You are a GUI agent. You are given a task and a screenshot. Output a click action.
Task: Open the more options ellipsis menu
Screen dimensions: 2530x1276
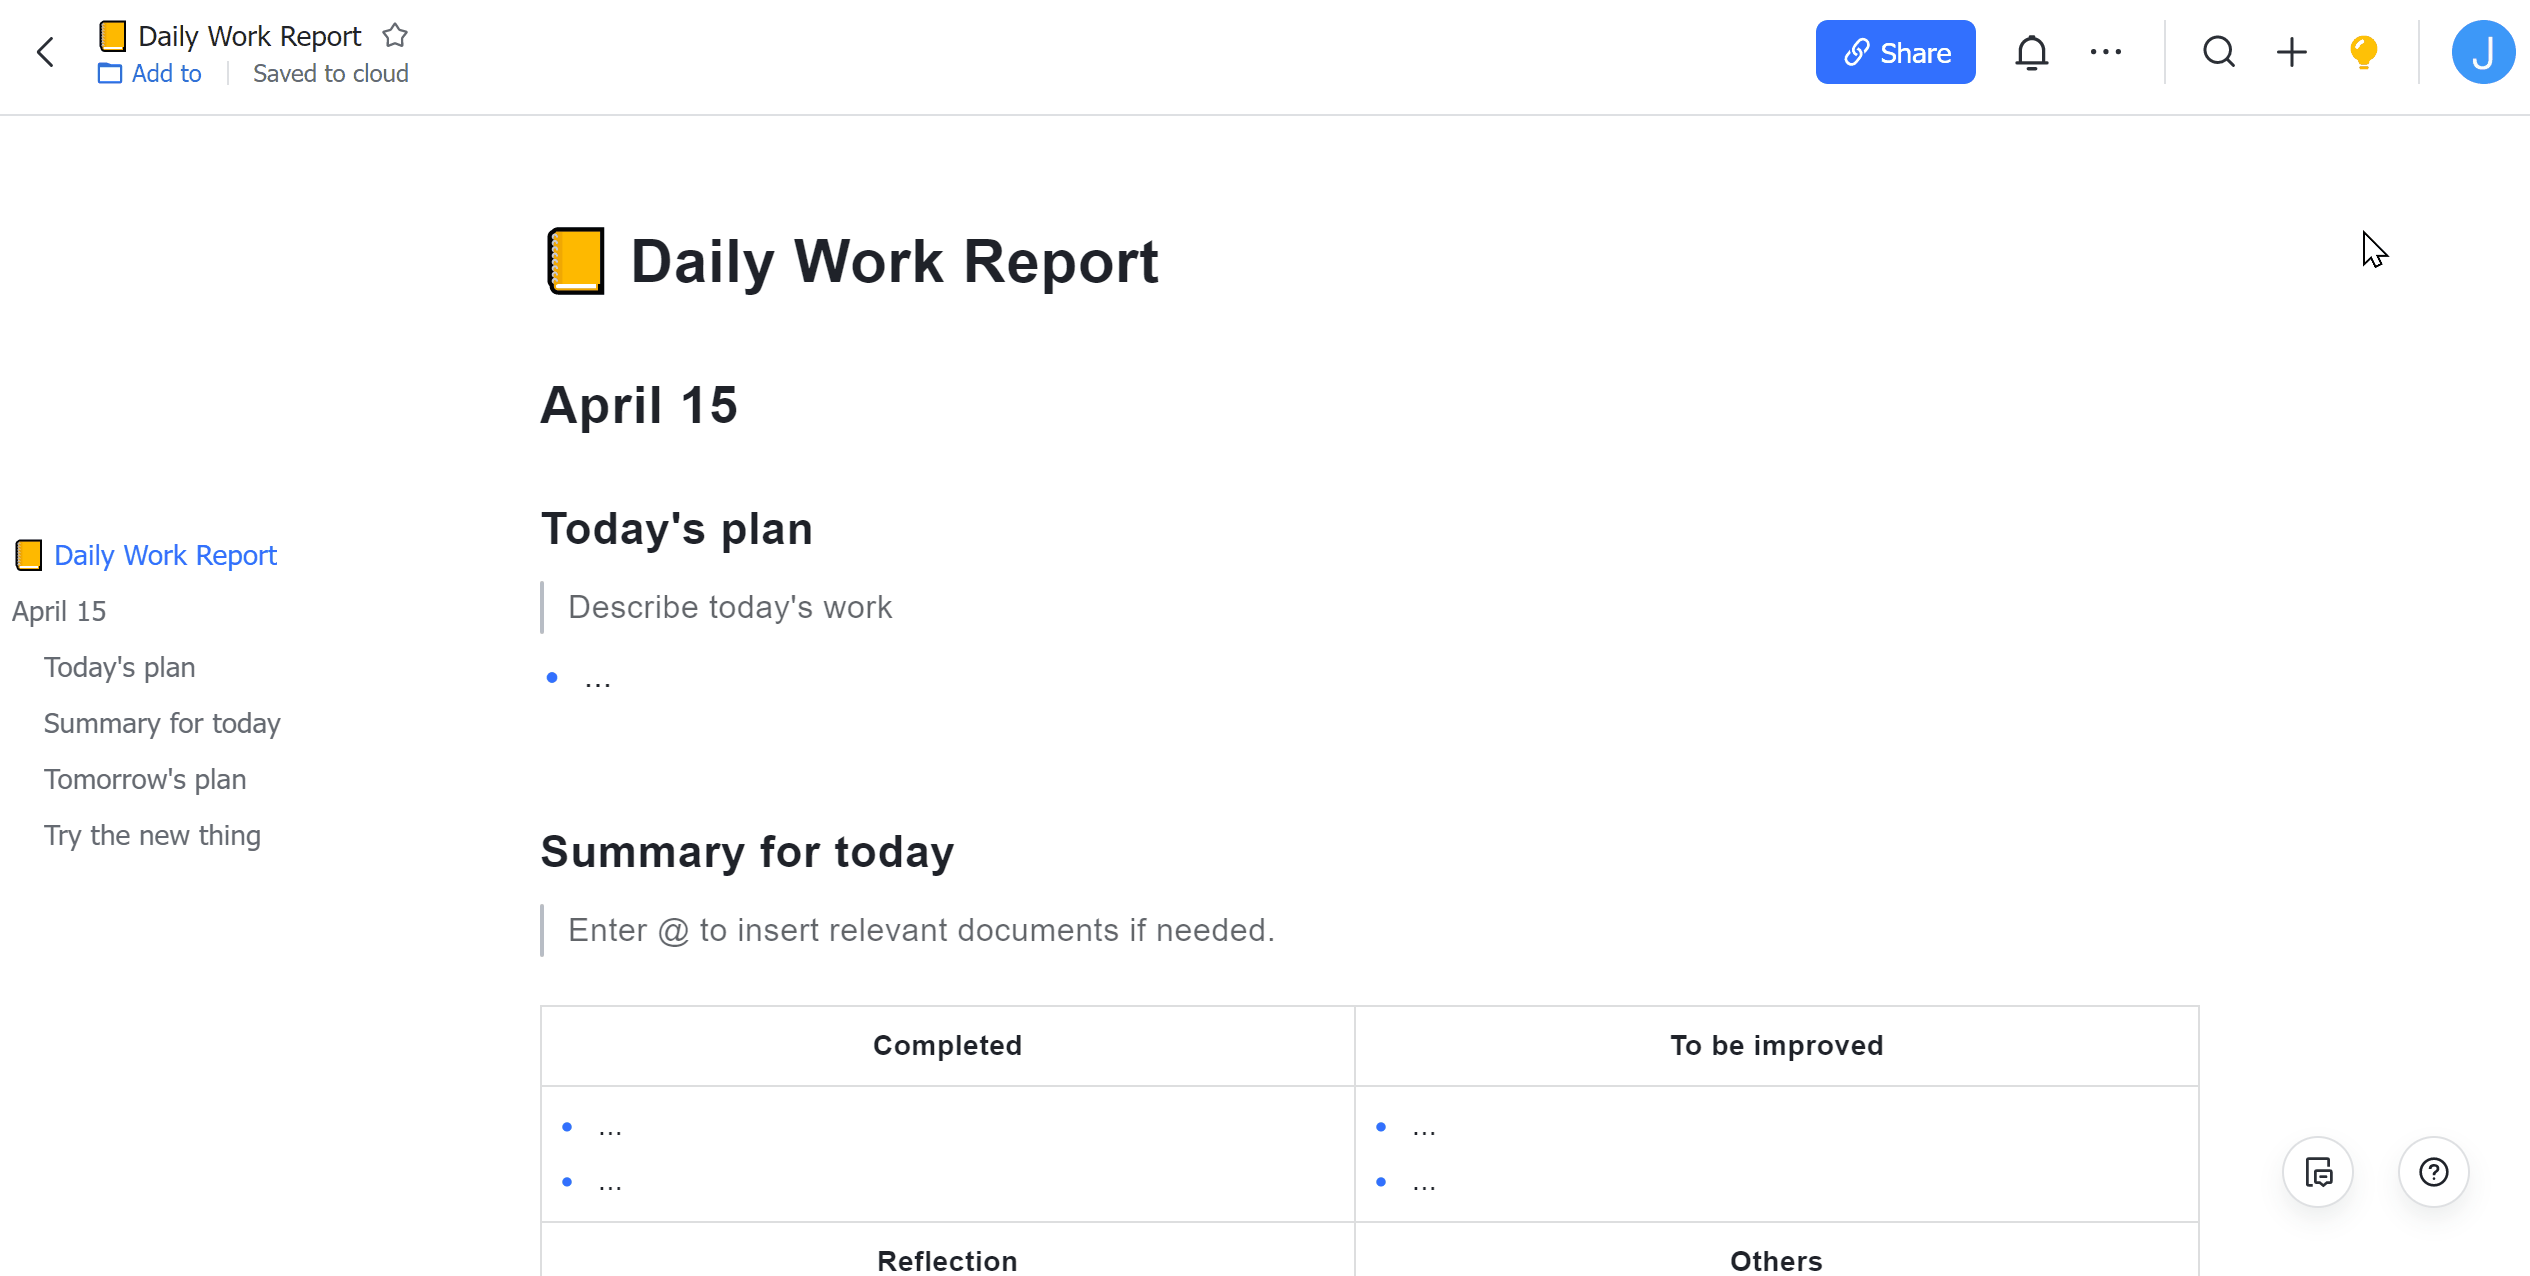[2105, 52]
